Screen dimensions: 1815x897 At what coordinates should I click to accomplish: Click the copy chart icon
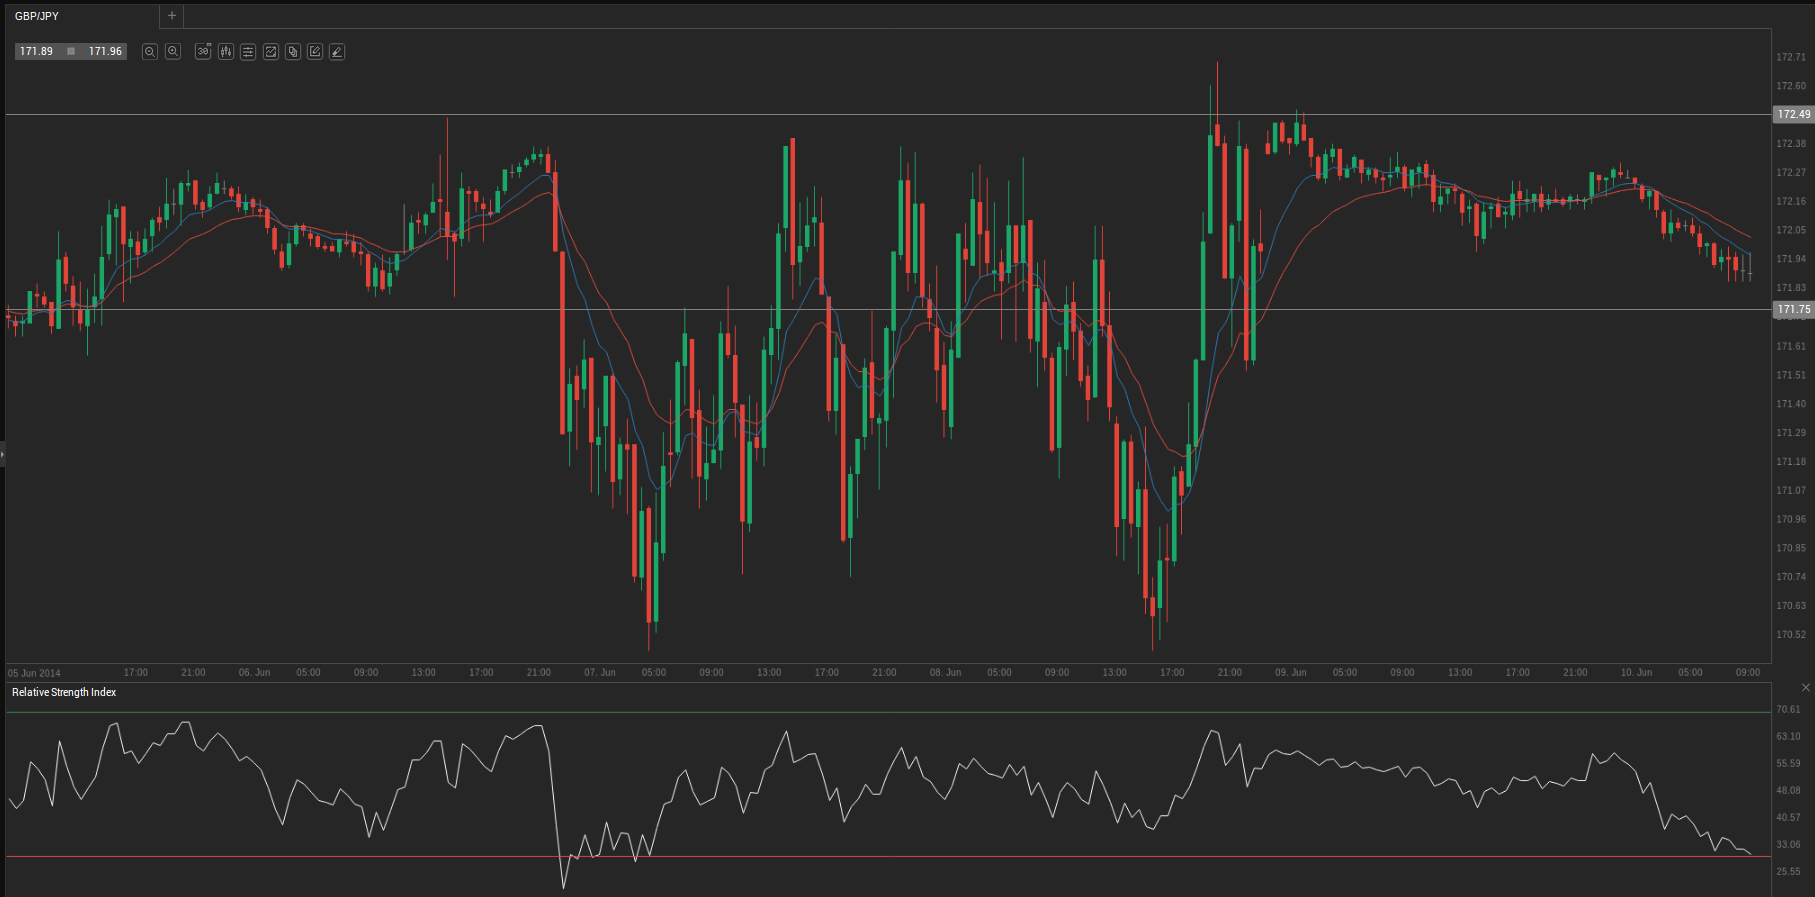pos(293,52)
